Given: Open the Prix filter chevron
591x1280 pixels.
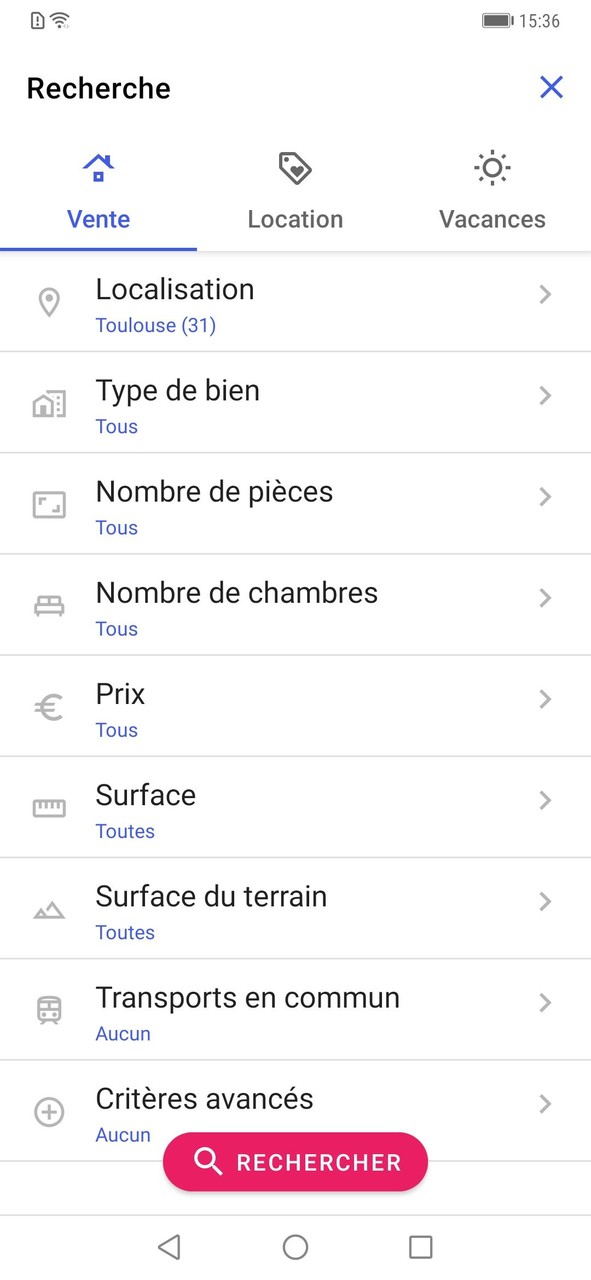Looking at the screenshot, I should tap(545, 698).
